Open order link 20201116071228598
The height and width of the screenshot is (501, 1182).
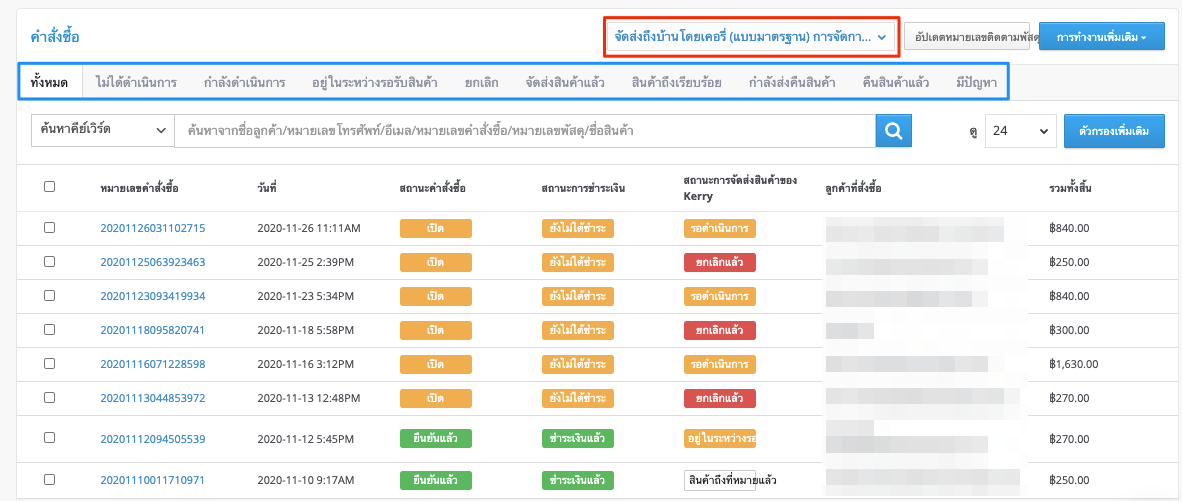click(153, 363)
